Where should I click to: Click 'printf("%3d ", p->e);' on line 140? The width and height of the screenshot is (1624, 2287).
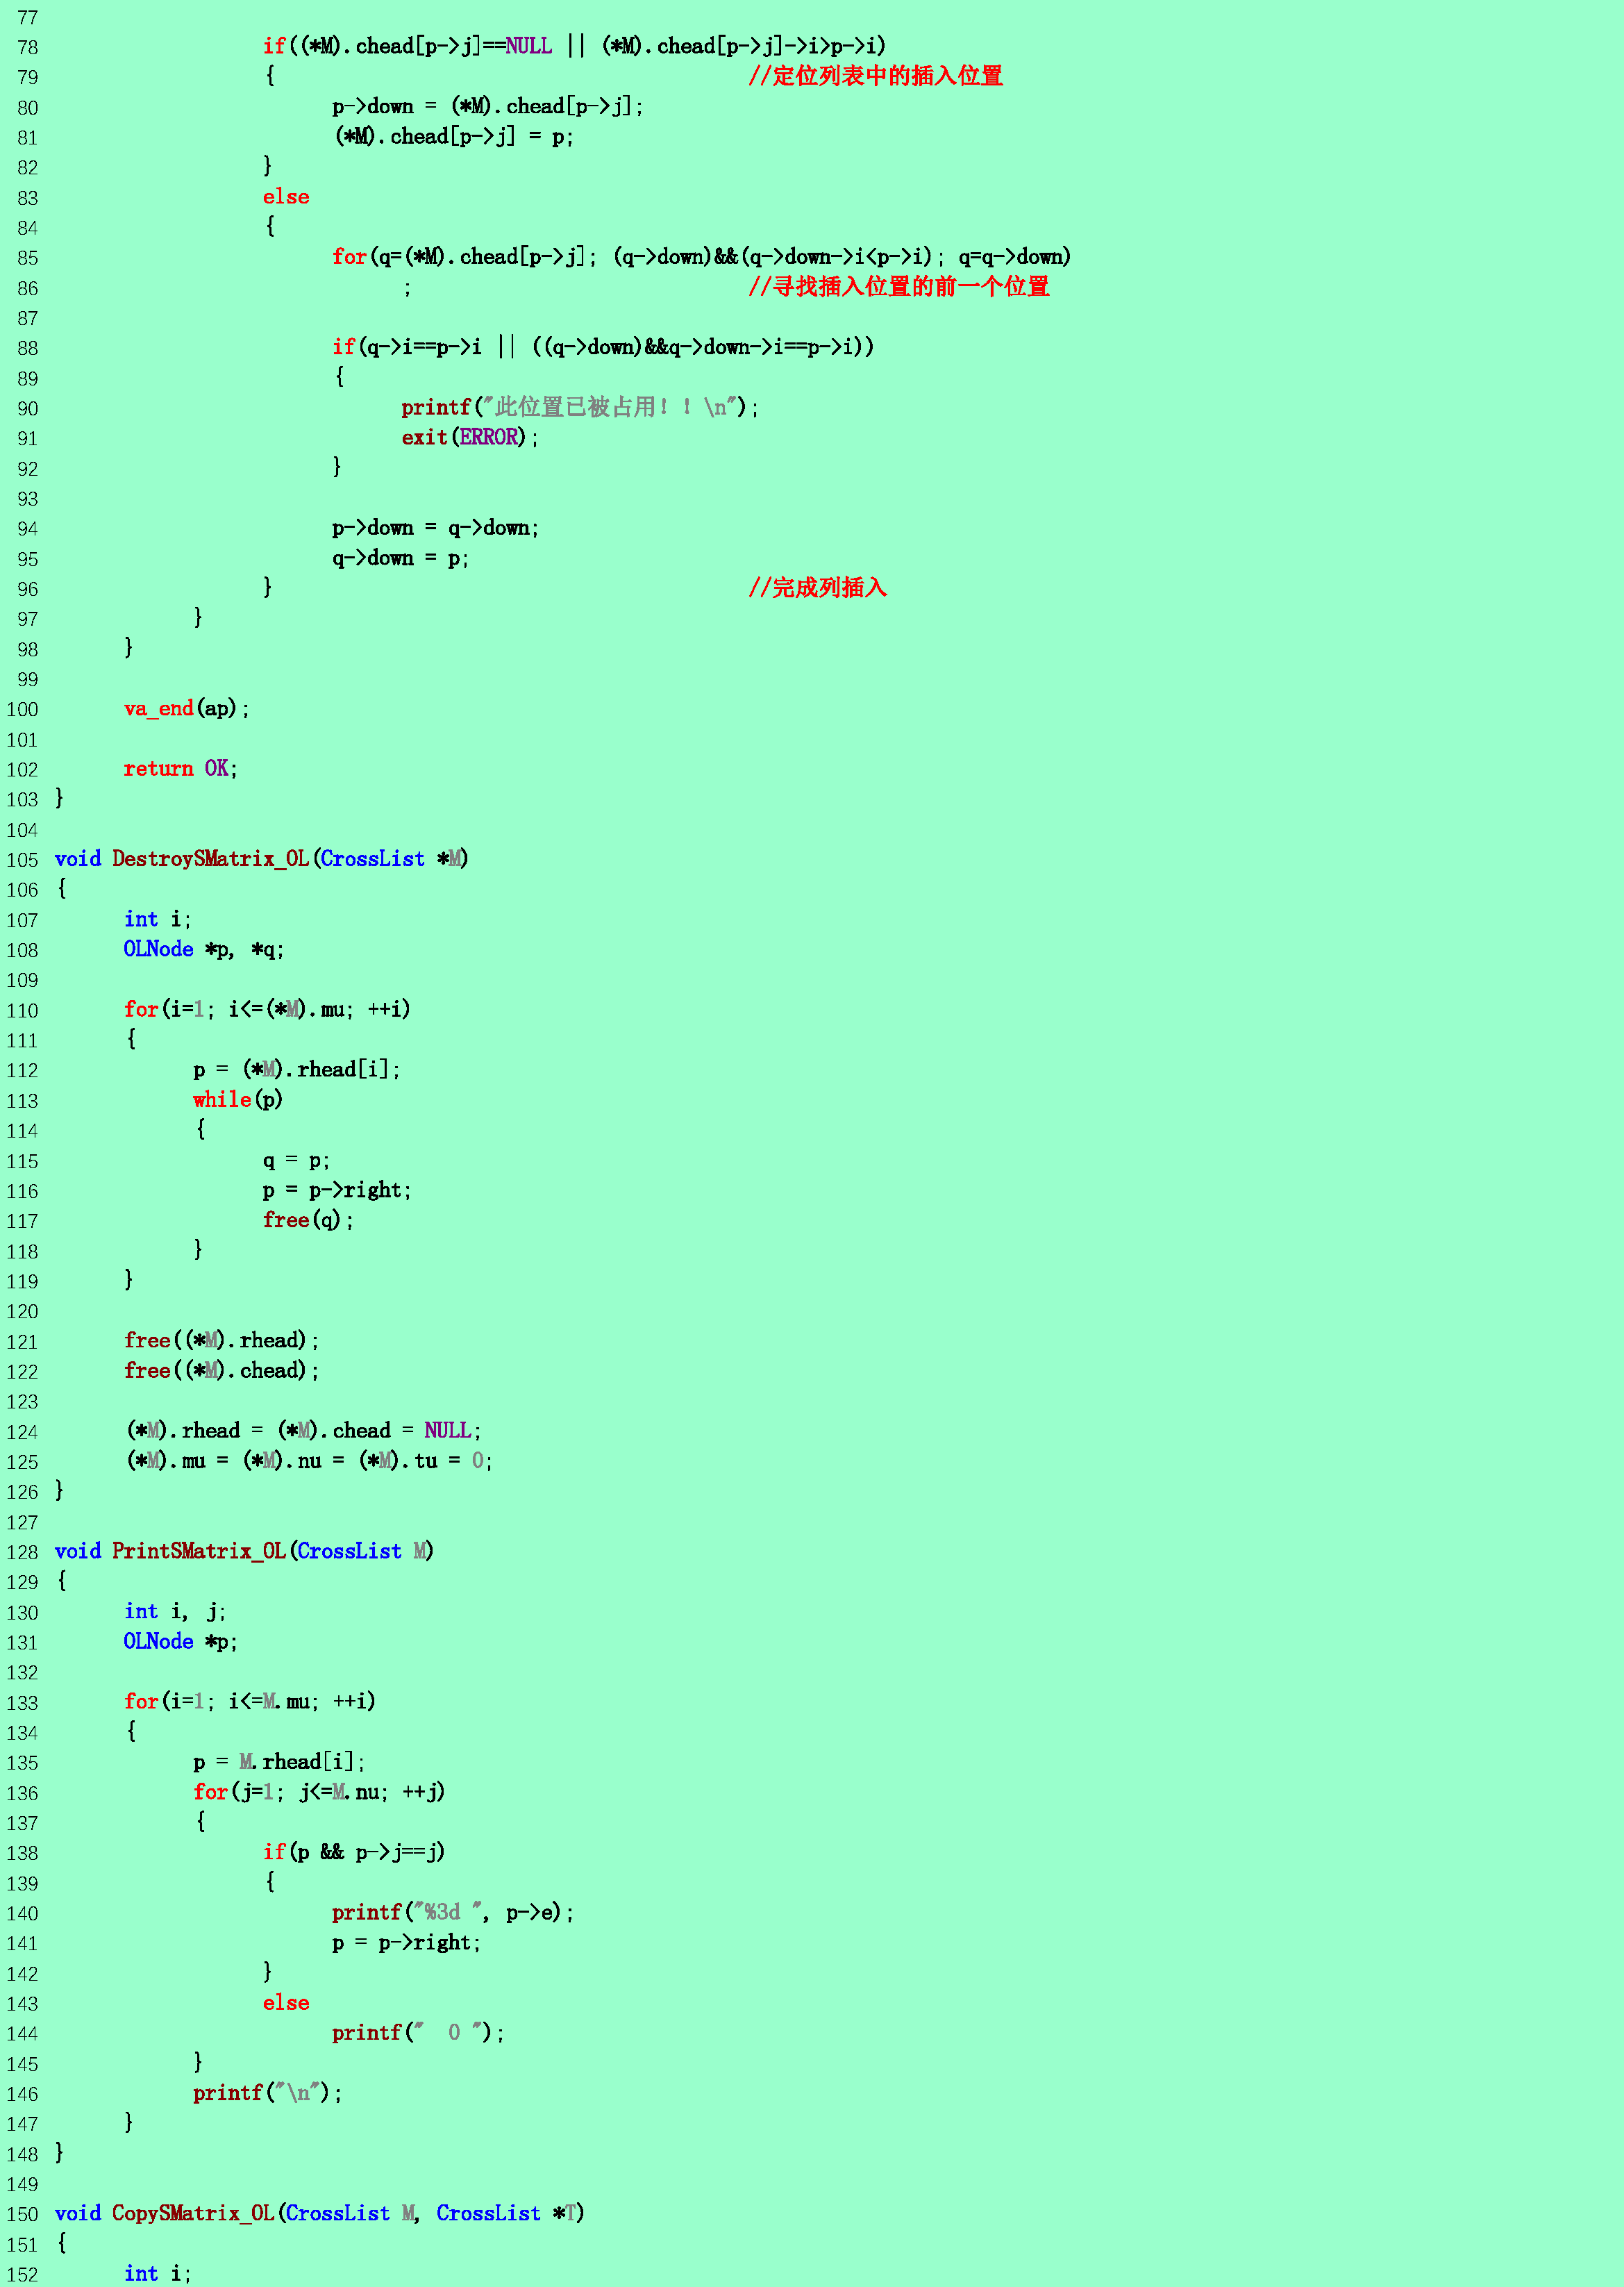454,1912
